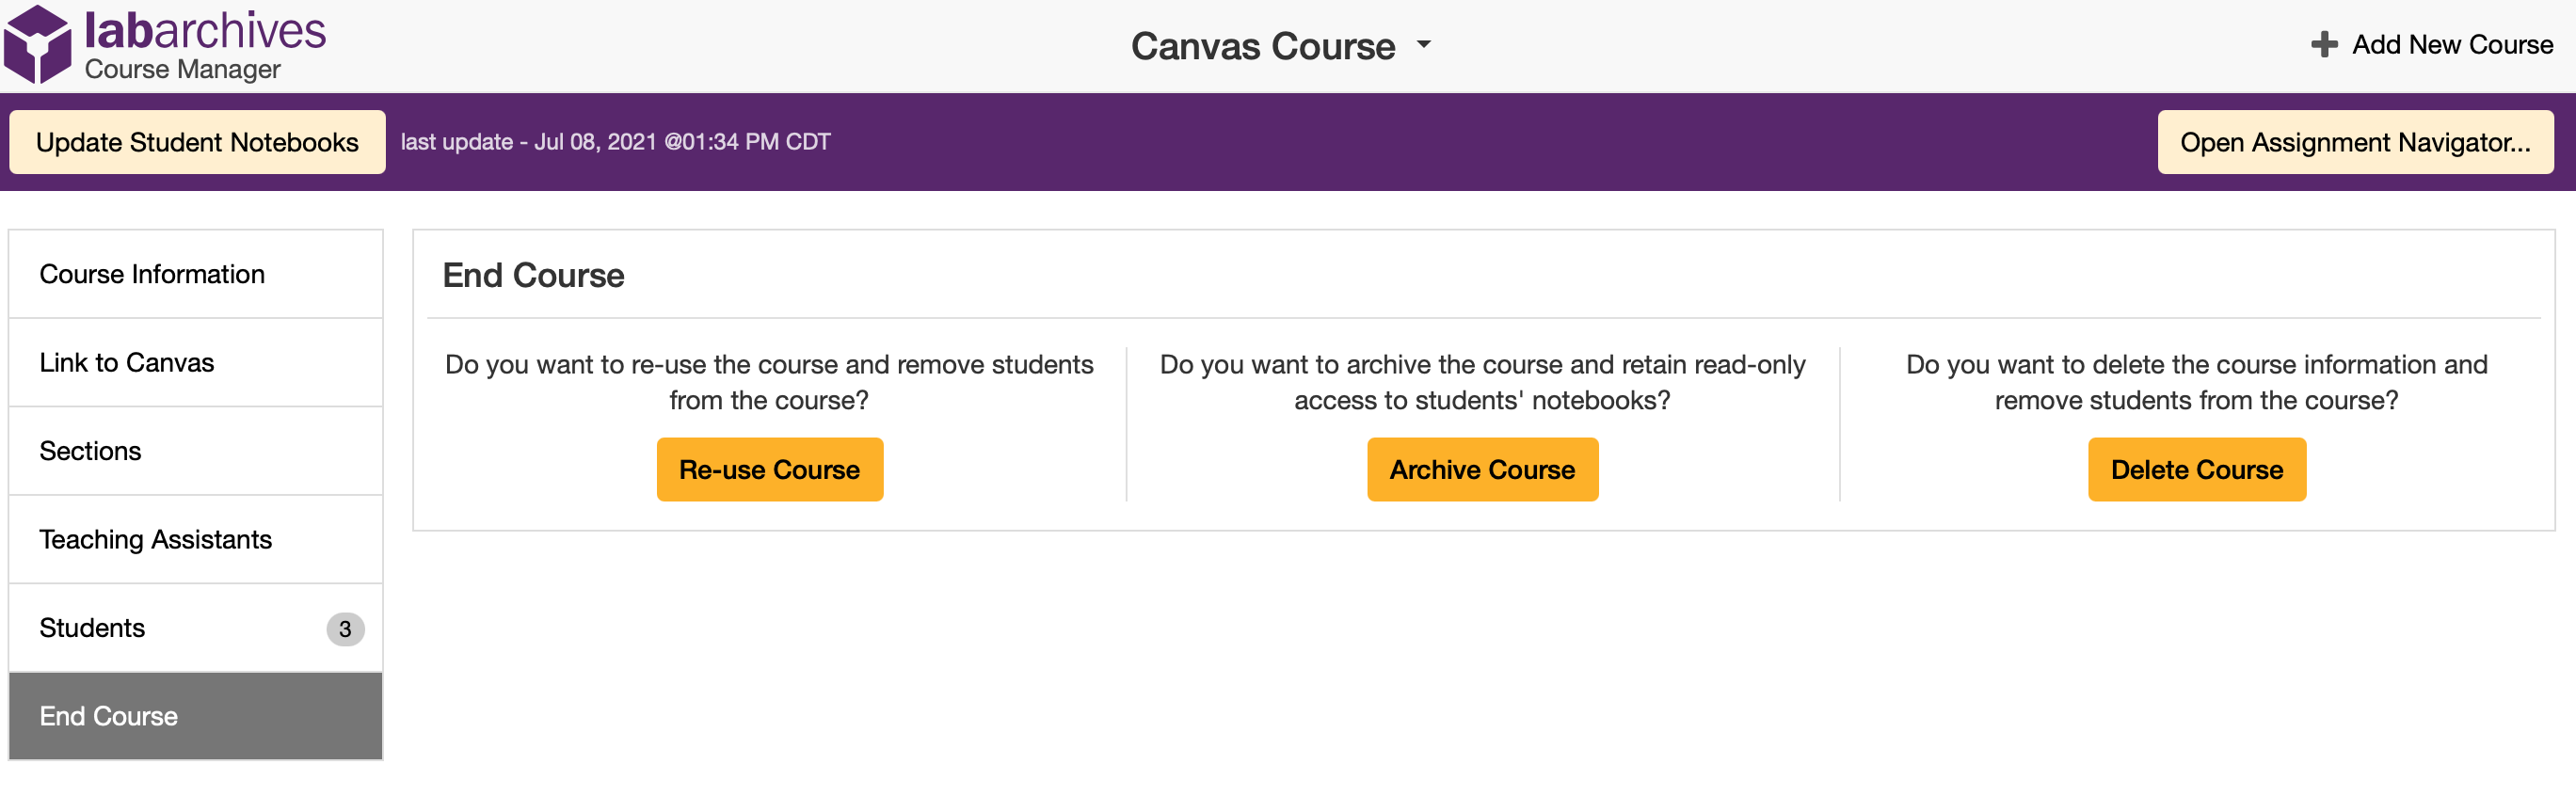Click the plus icon beside Add New Course

2322,44
